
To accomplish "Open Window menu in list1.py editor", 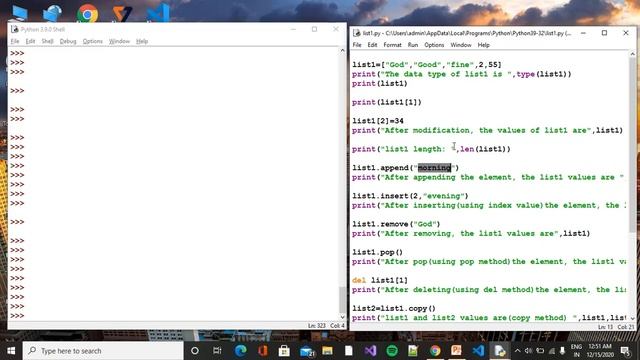I will [461, 45].
